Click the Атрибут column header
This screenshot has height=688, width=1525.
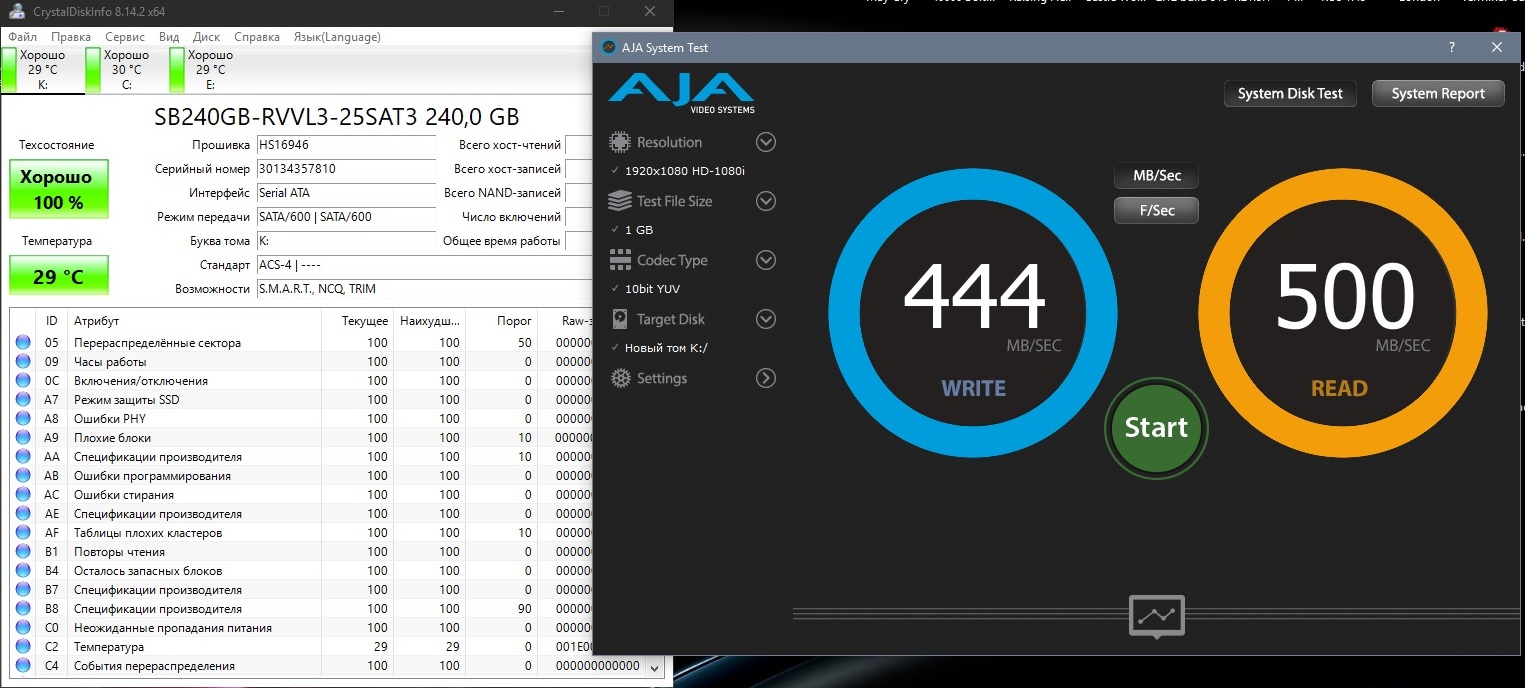point(194,321)
